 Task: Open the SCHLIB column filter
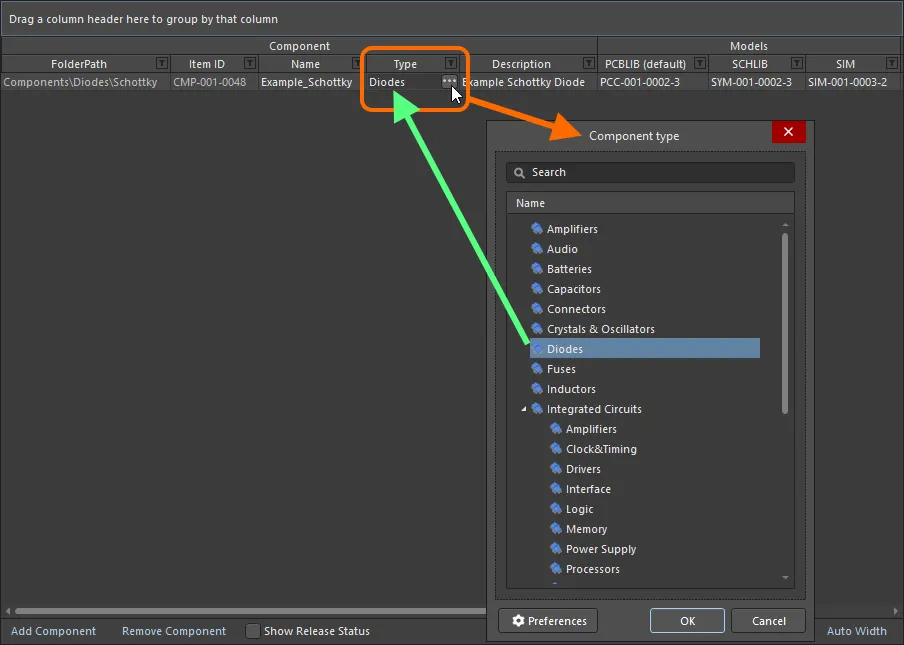[x=797, y=63]
